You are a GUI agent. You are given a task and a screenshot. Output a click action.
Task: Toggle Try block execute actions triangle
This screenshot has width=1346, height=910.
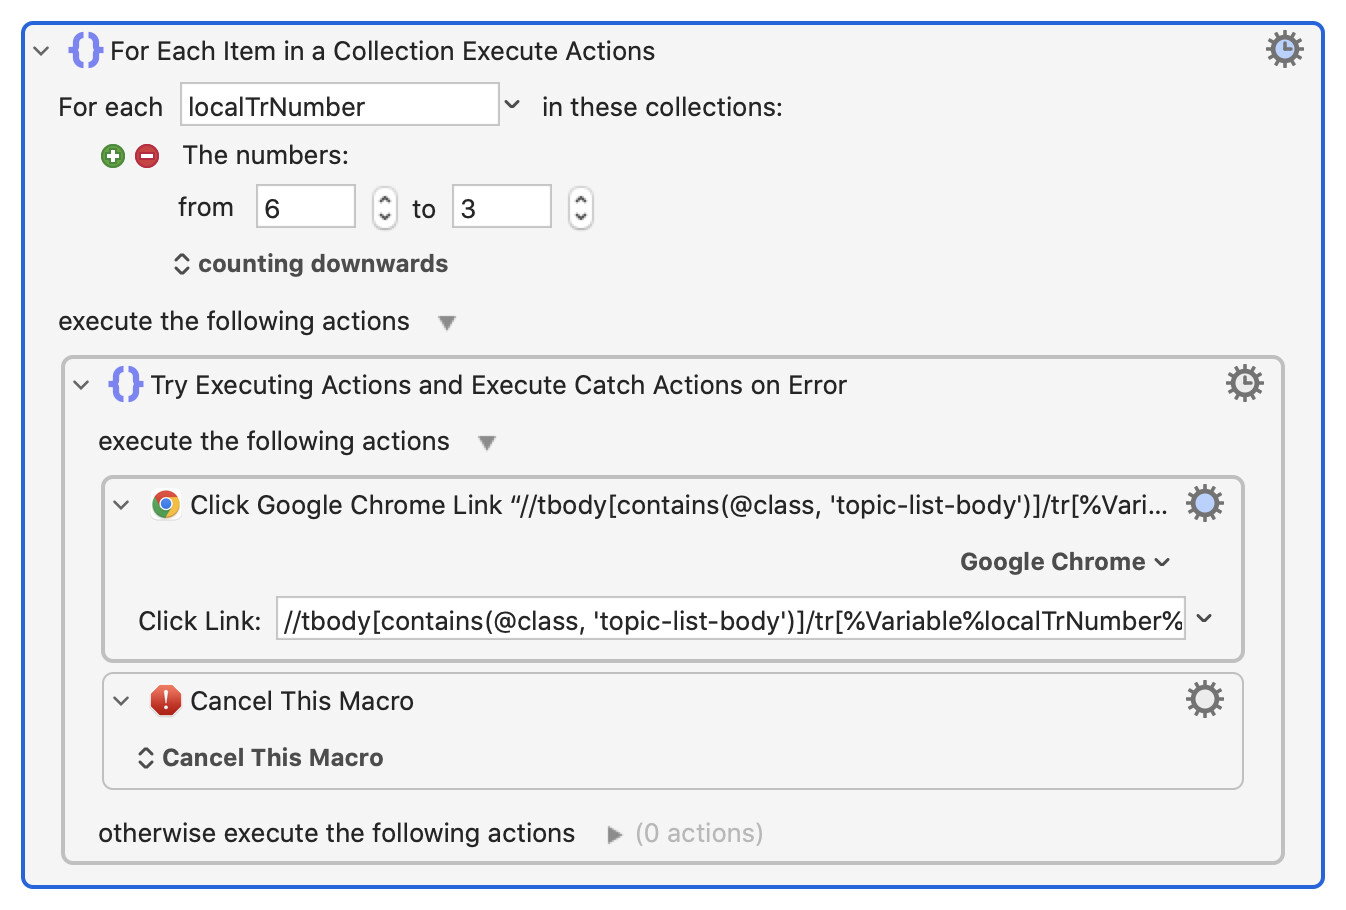[x=487, y=443]
